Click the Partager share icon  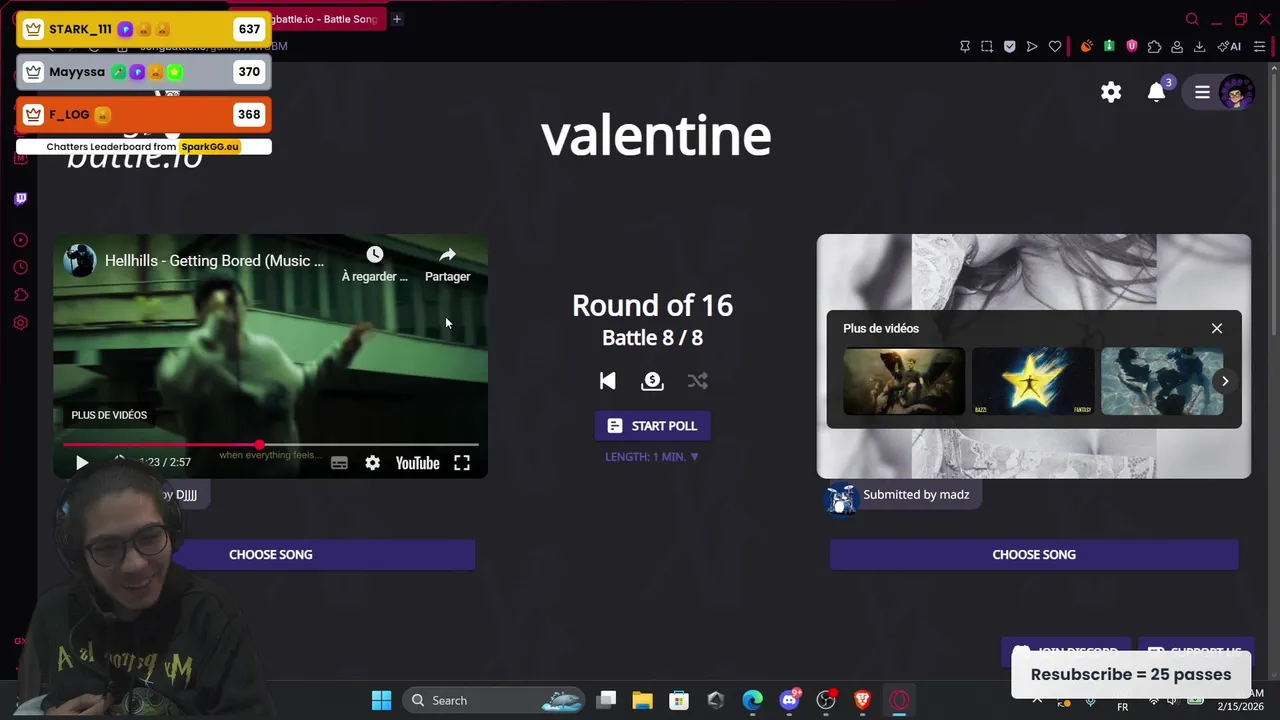click(x=447, y=255)
